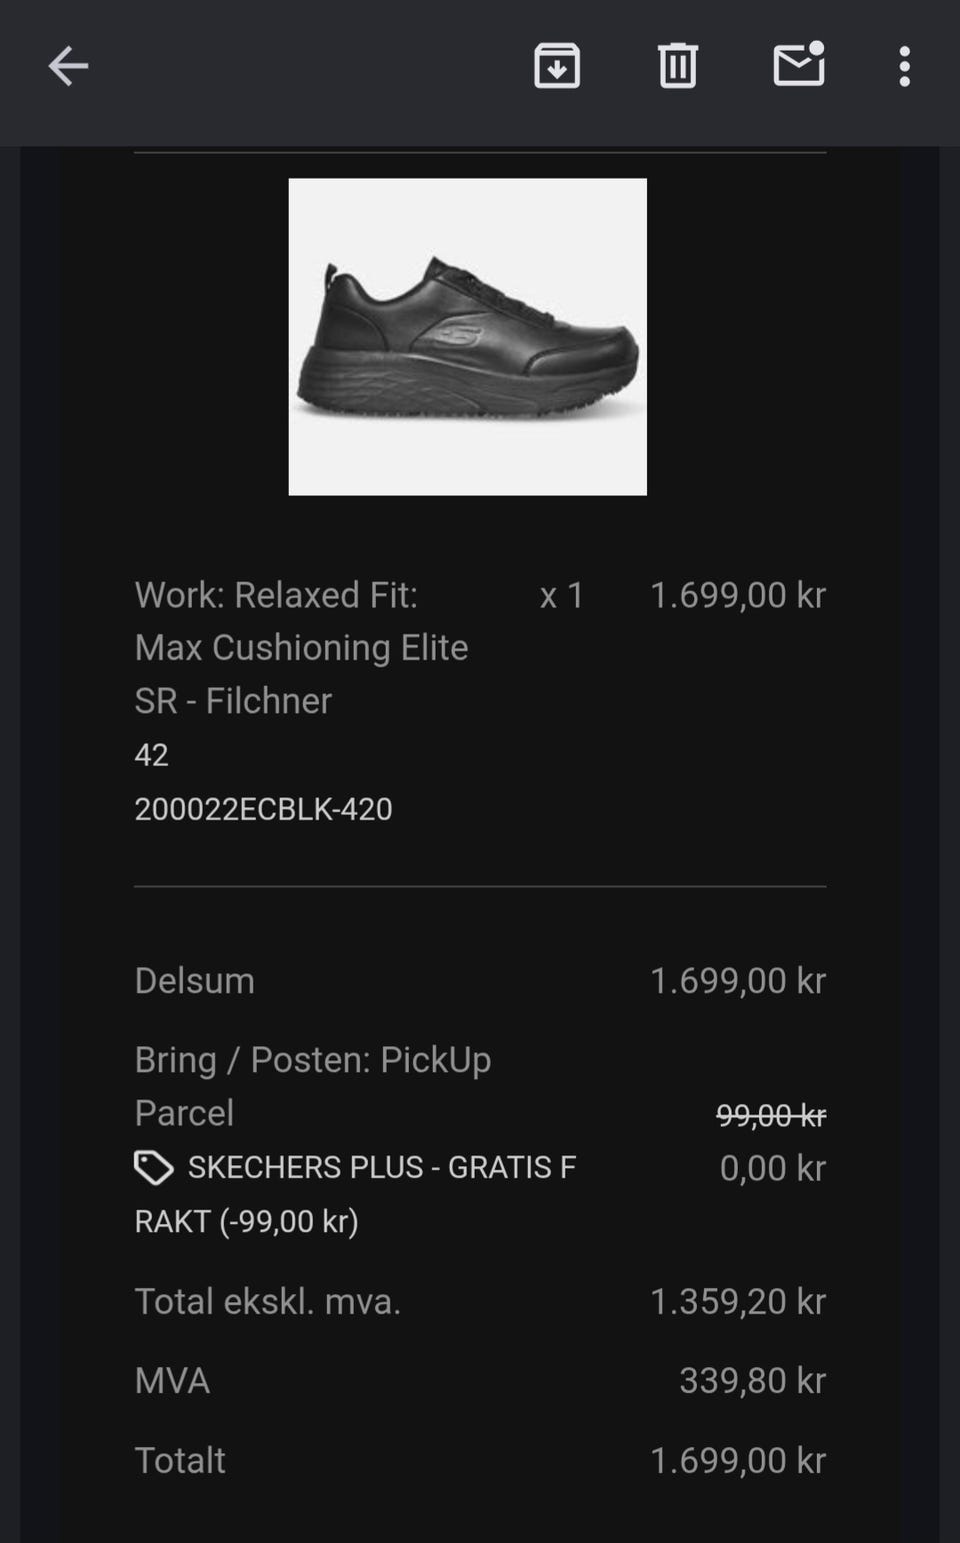
Task: Tap Bring / Posten: PickUp Parcel line
Action: 313,1086
